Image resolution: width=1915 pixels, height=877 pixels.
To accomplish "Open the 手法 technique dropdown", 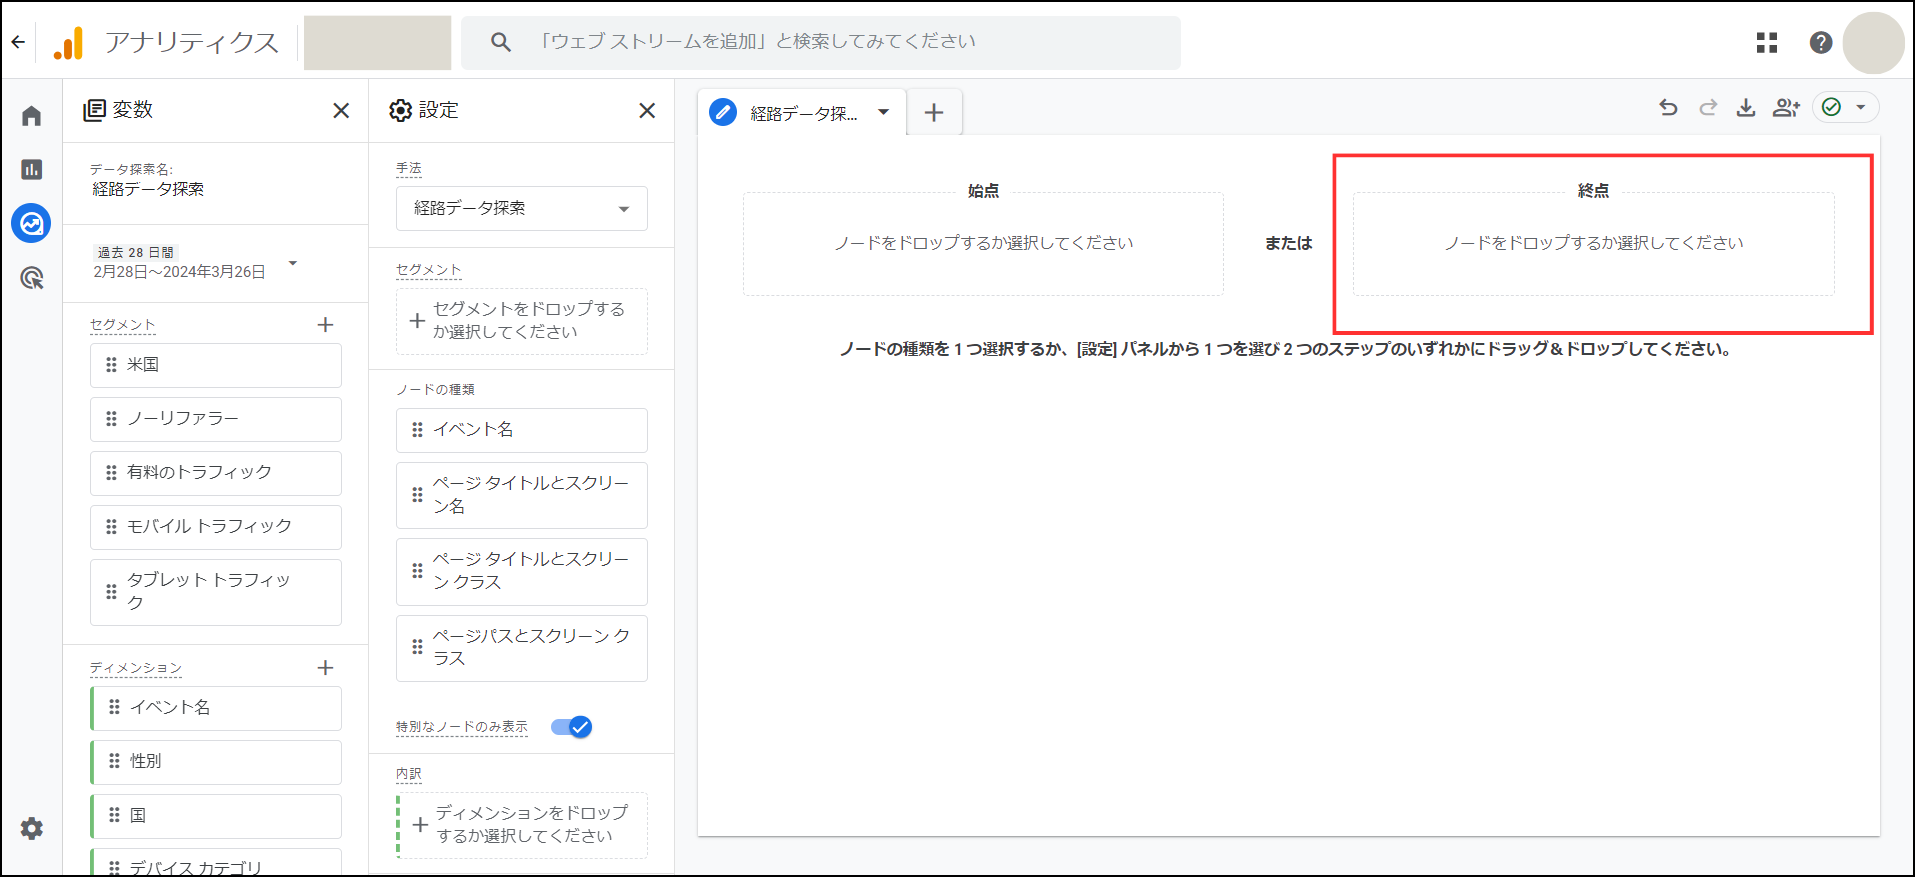I will pyautogui.click(x=522, y=208).
